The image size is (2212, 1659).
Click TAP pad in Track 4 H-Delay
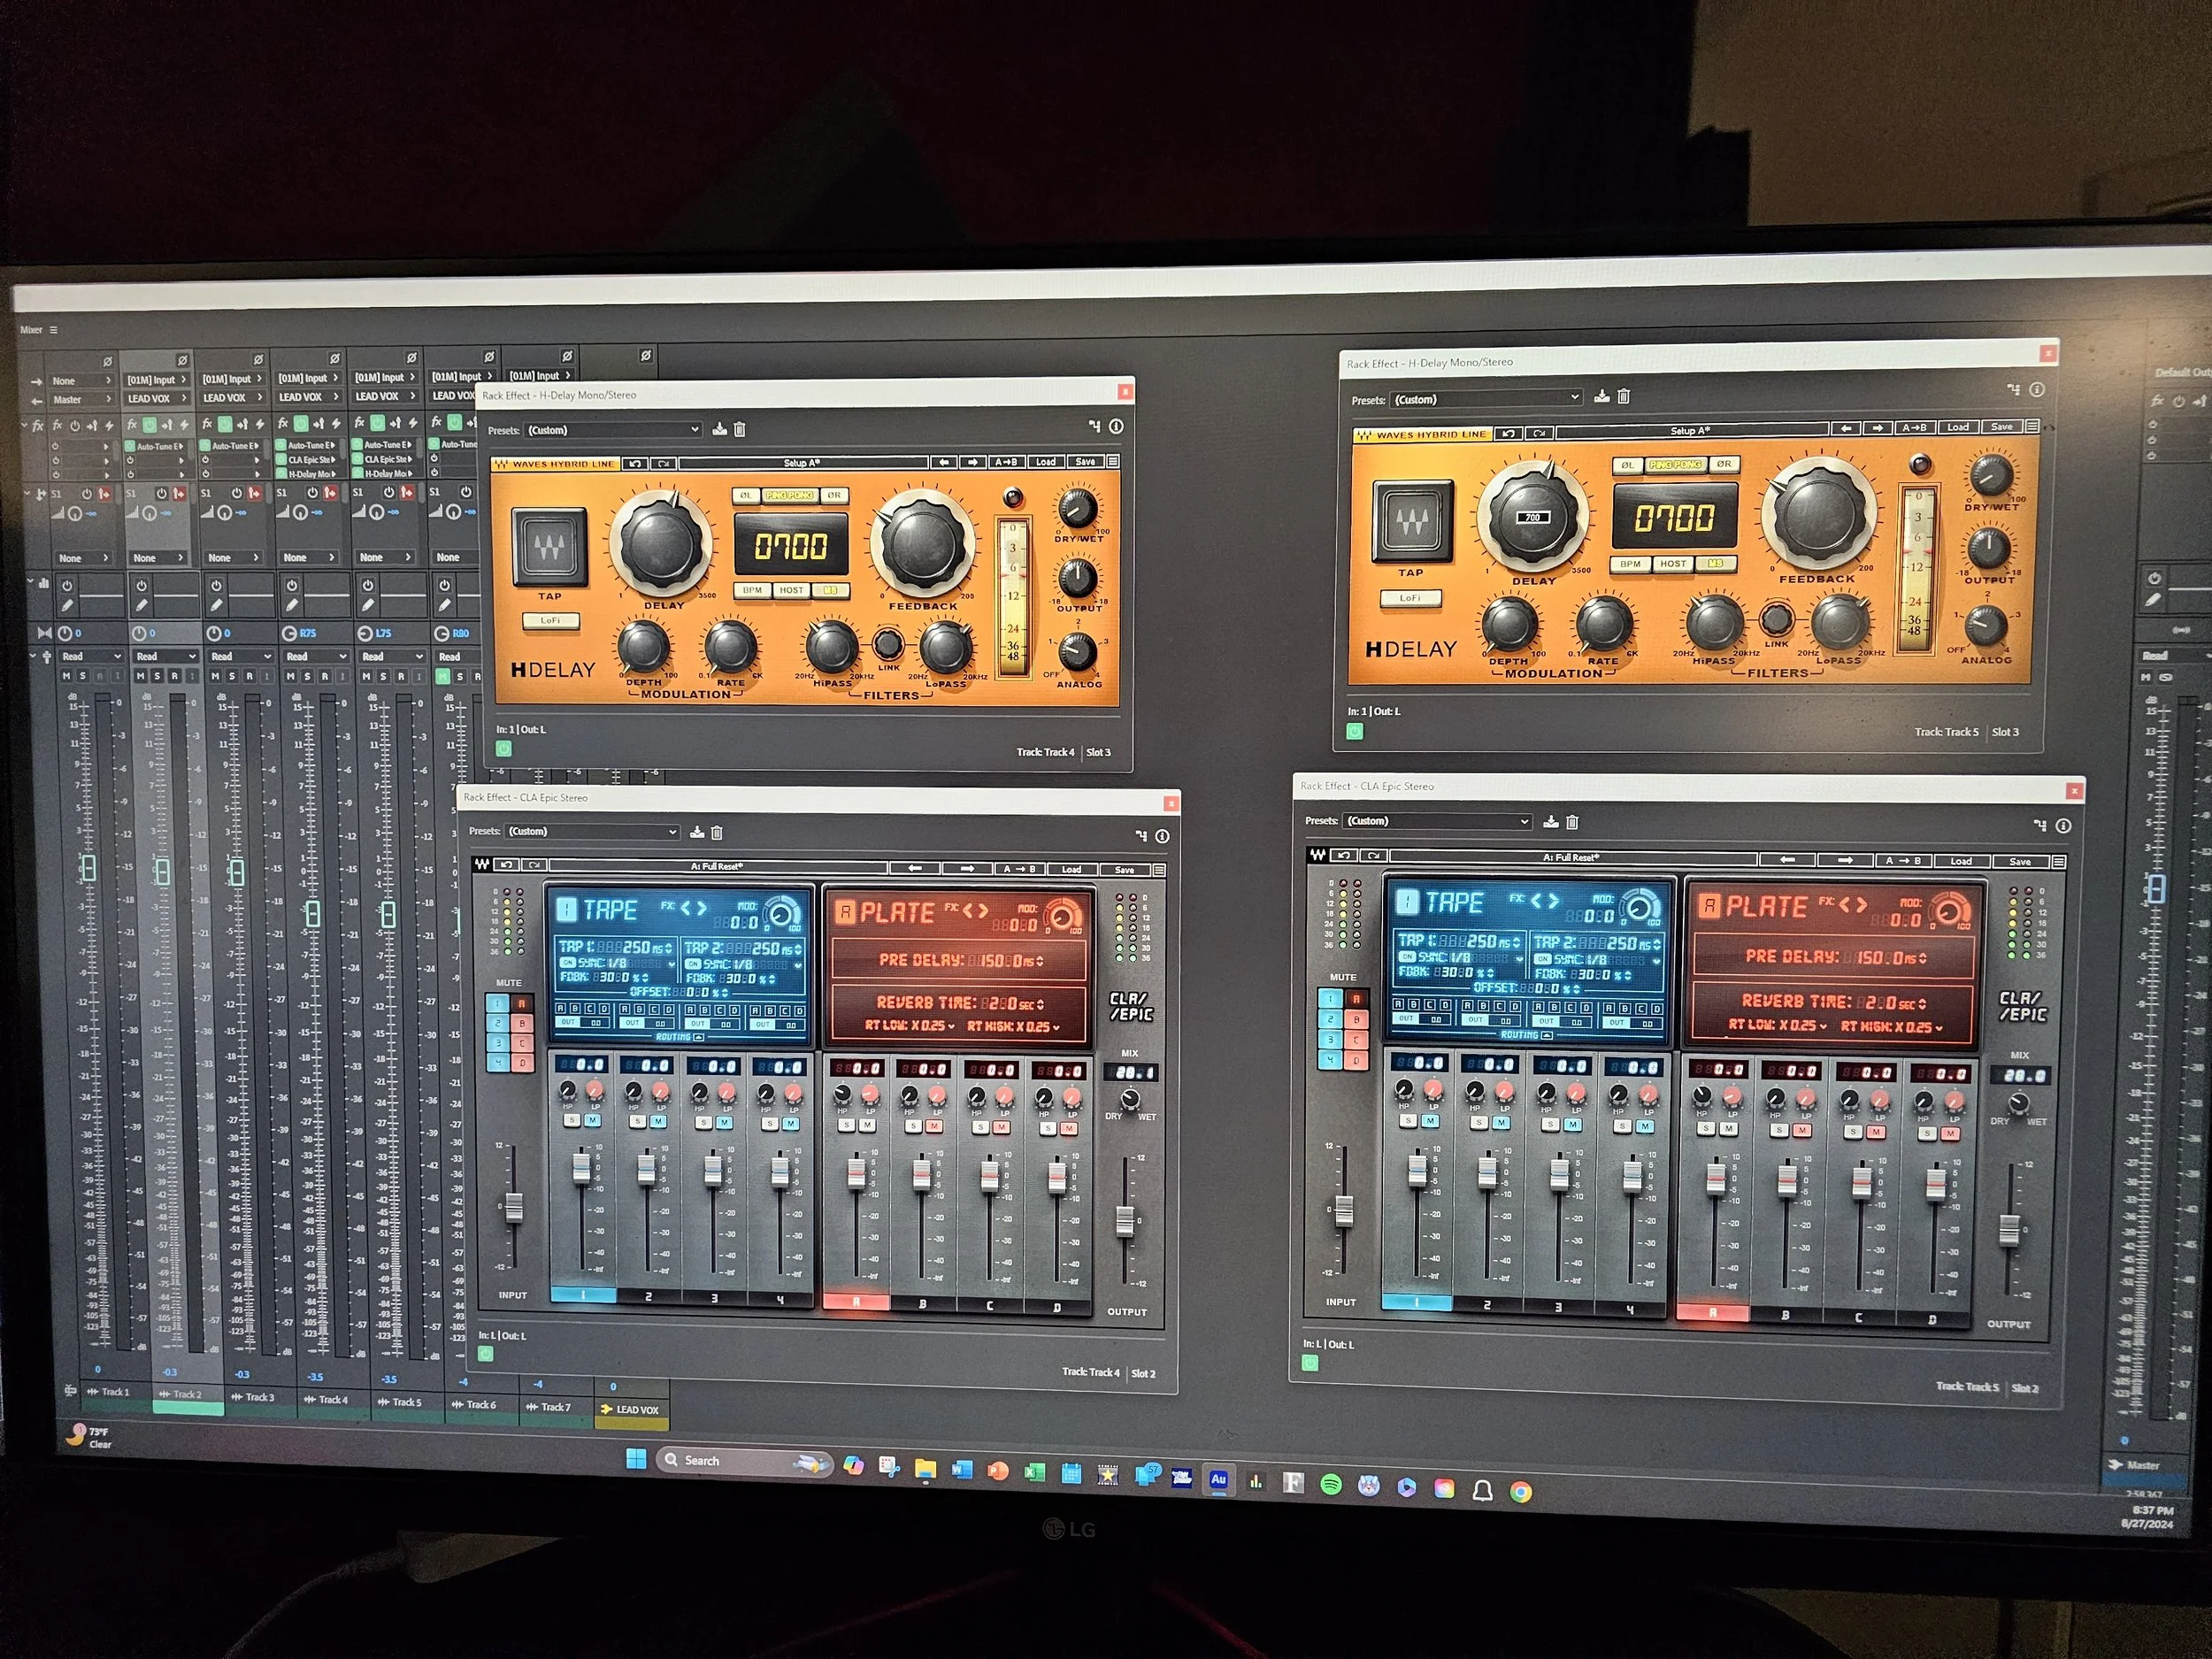click(549, 546)
